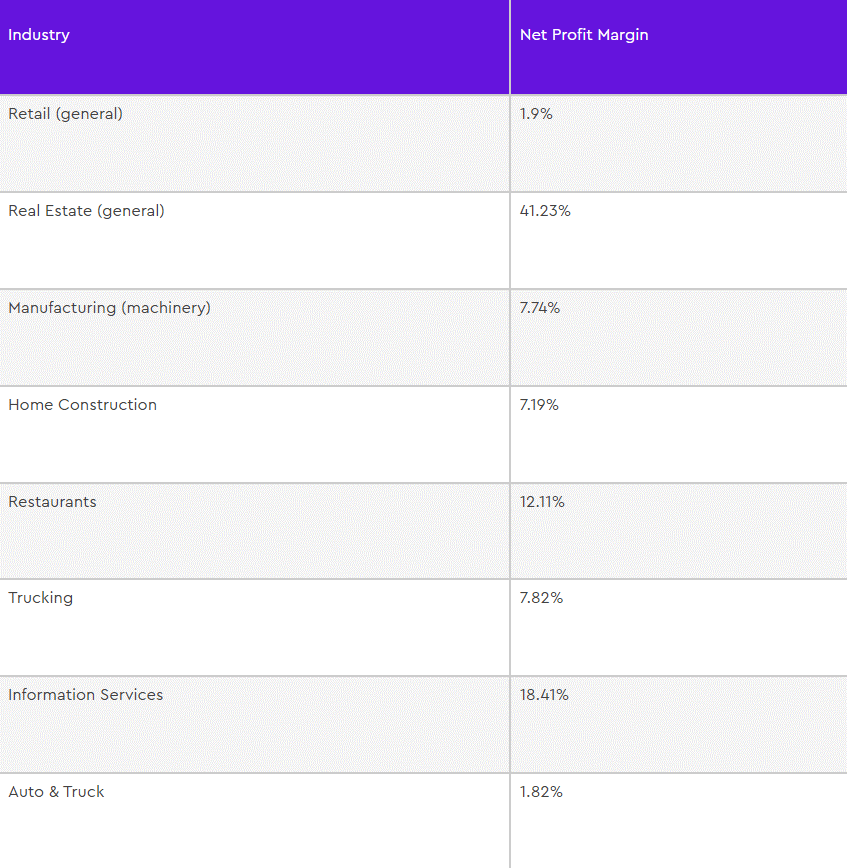This screenshot has height=868, width=847.
Task: Click the Industry column header
Action: coord(39,35)
